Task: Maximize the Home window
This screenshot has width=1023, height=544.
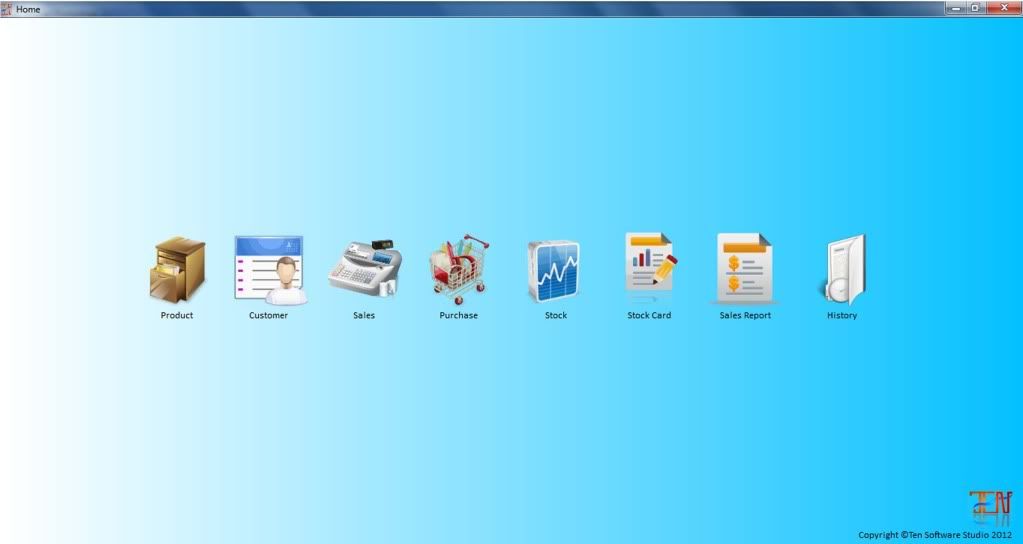Action: tap(975, 8)
